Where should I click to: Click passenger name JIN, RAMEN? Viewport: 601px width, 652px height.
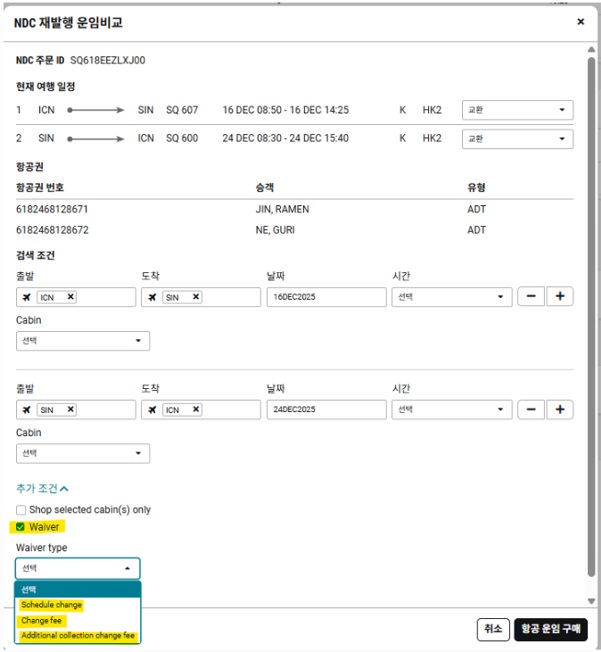[x=282, y=209]
